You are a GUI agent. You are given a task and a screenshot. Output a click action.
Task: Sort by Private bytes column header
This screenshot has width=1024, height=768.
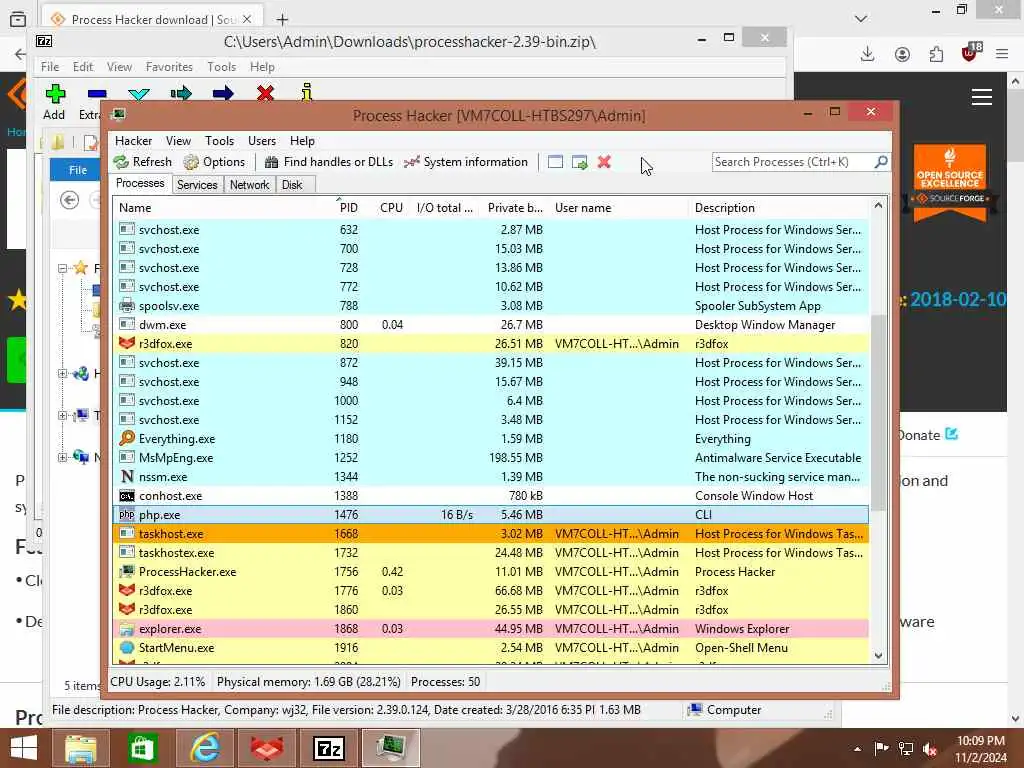(515, 208)
